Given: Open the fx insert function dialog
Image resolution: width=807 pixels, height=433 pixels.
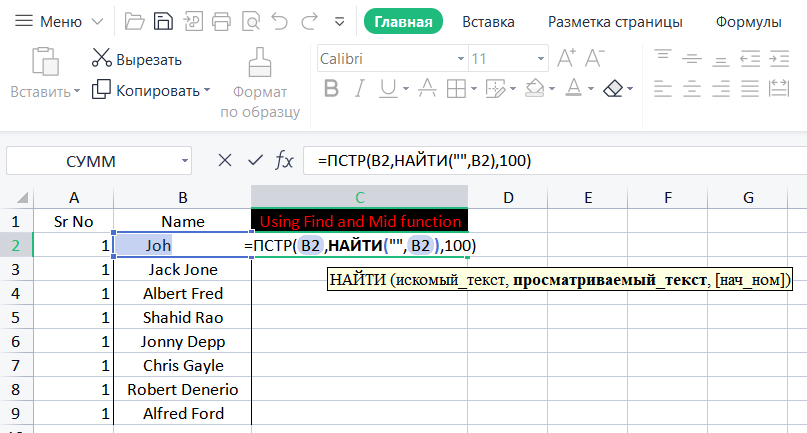Looking at the screenshot, I should tap(284, 161).
